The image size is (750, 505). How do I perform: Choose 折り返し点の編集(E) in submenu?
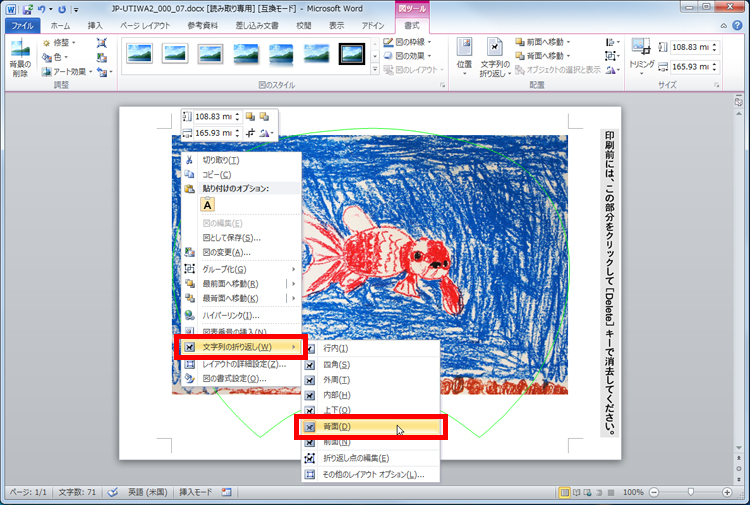[371, 458]
